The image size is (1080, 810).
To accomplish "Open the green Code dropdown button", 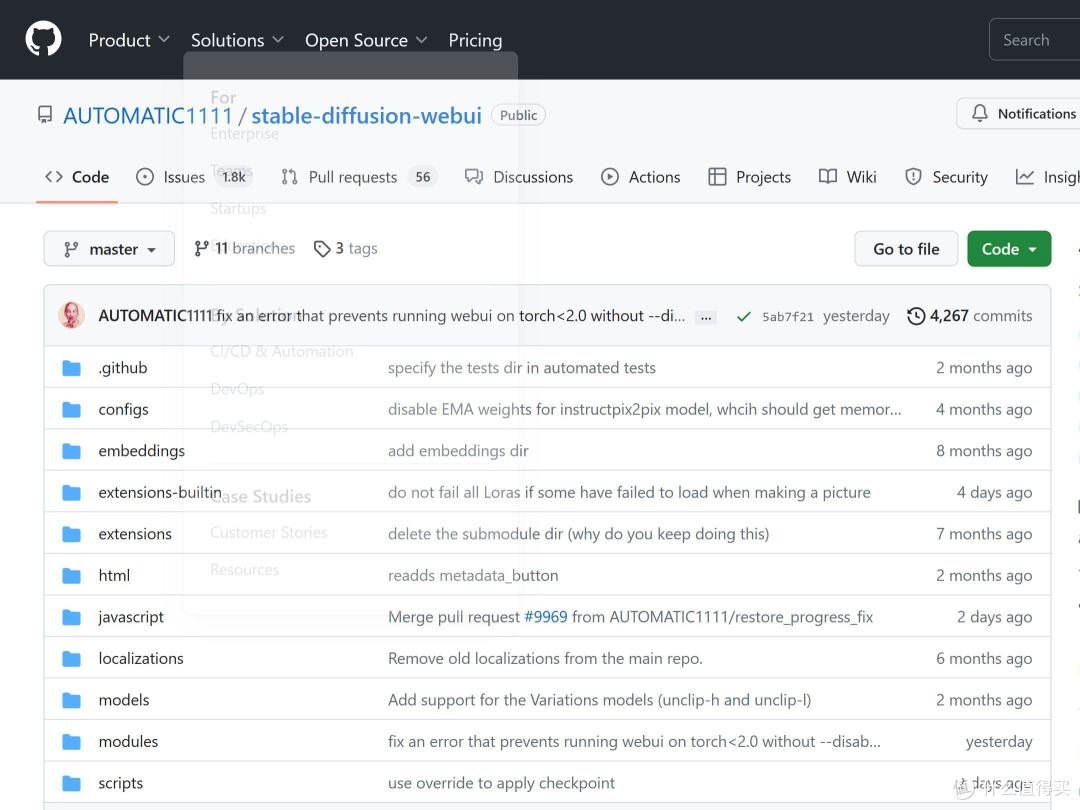I will click(x=1008, y=249).
